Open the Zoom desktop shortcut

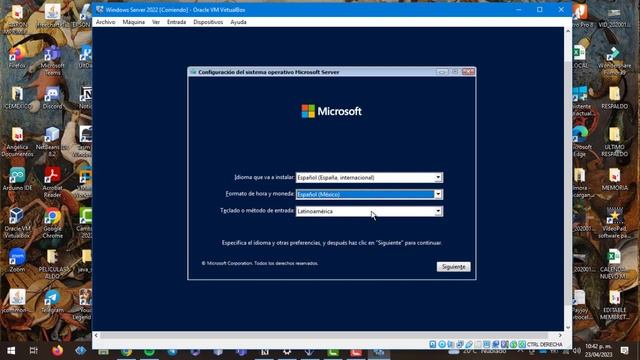click(x=17, y=261)
